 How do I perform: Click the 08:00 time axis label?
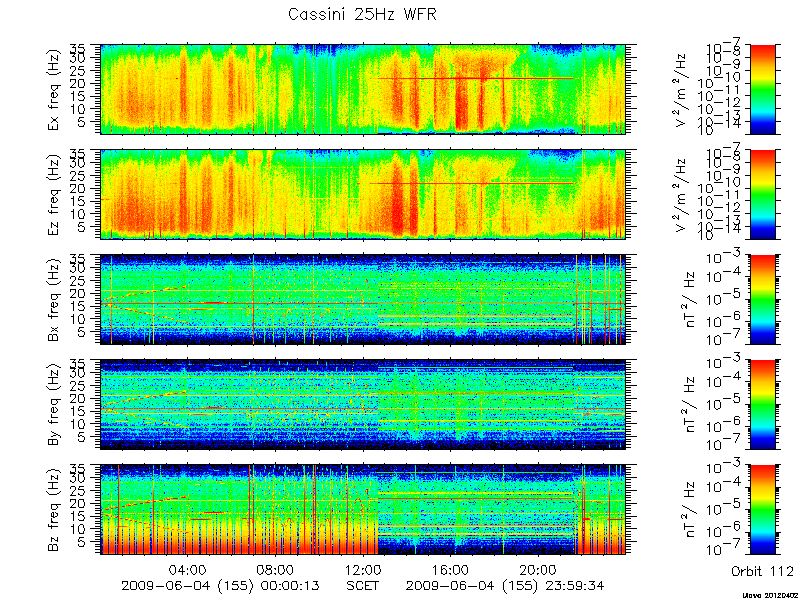click(276, 569)
